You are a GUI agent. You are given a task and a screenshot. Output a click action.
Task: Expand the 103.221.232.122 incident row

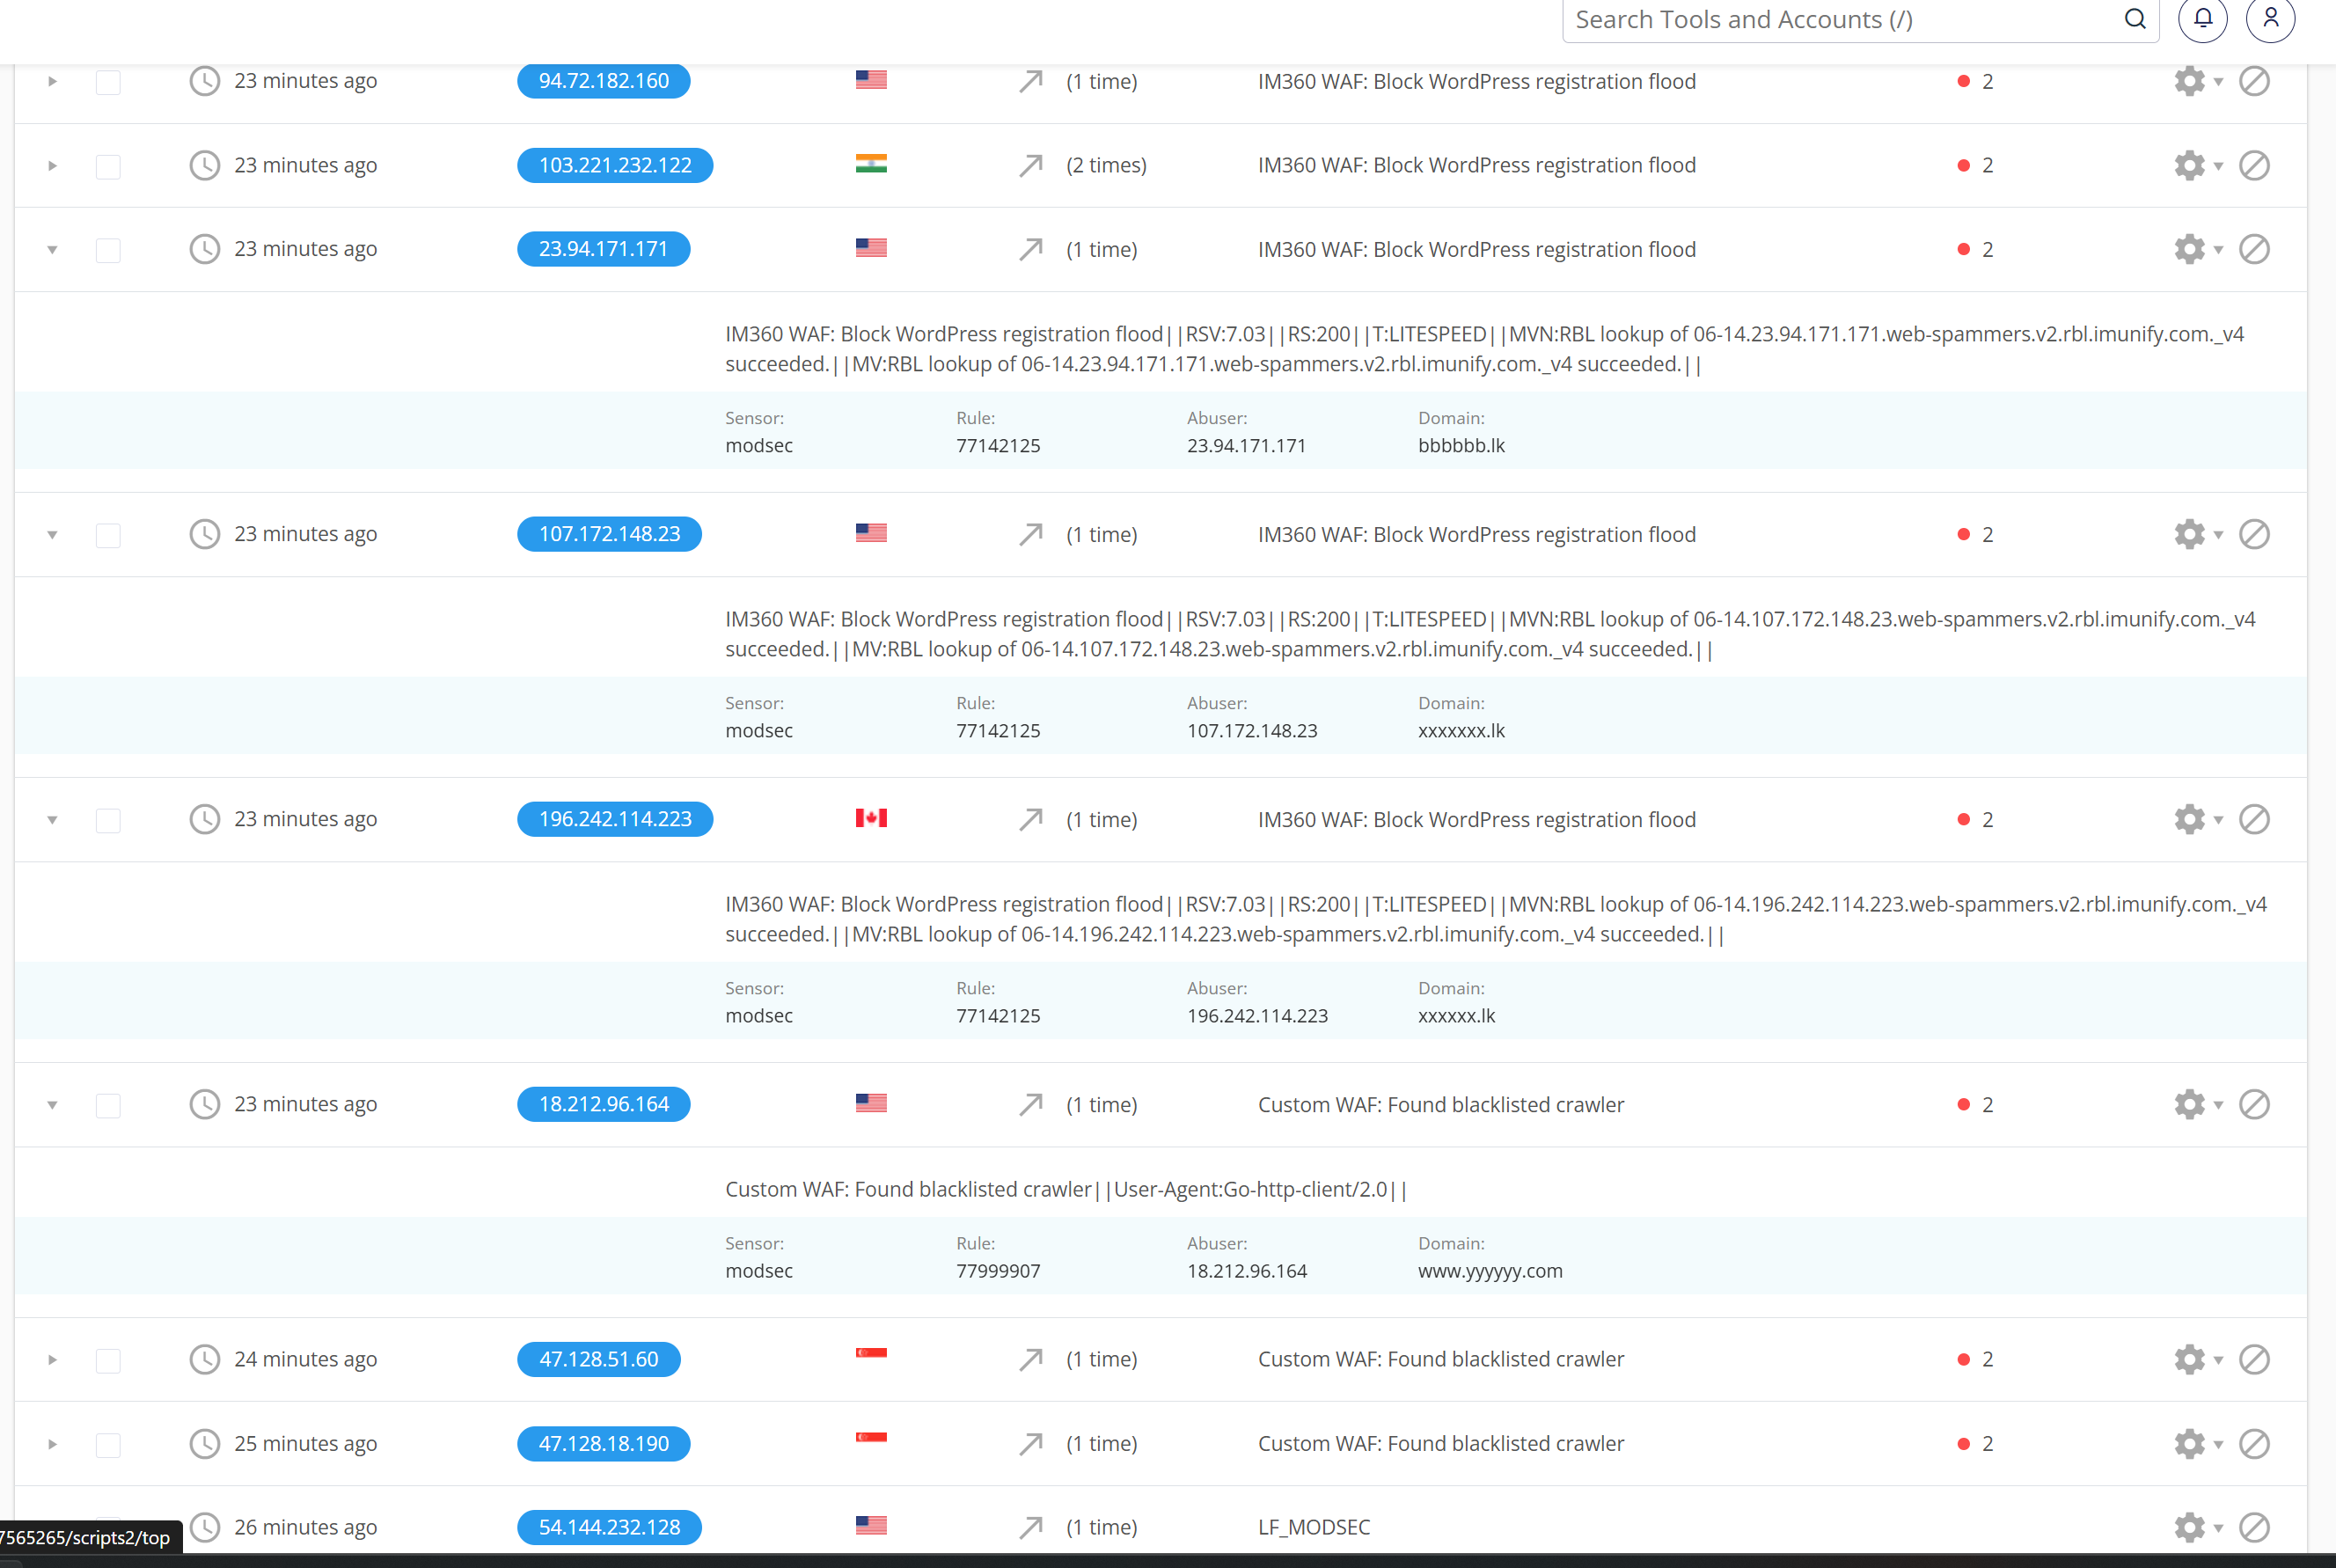point(52,166)
